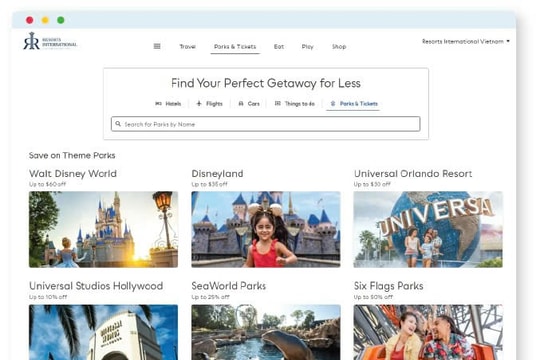Click 'Find Your Perfect Getaway for Less' heading

point(266,83)
